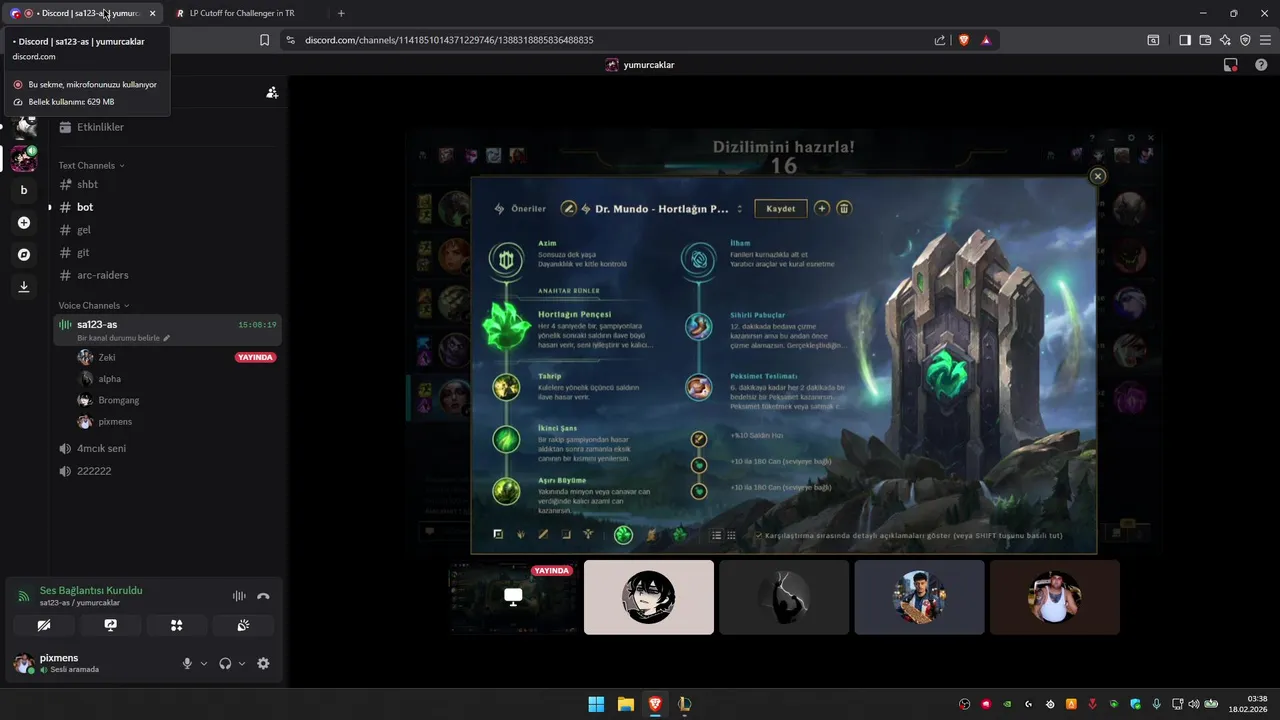The height and width of the screenshot is (720, 1280).
Task: Open File Explorer from the taskbar
Action: click(625, 704)
